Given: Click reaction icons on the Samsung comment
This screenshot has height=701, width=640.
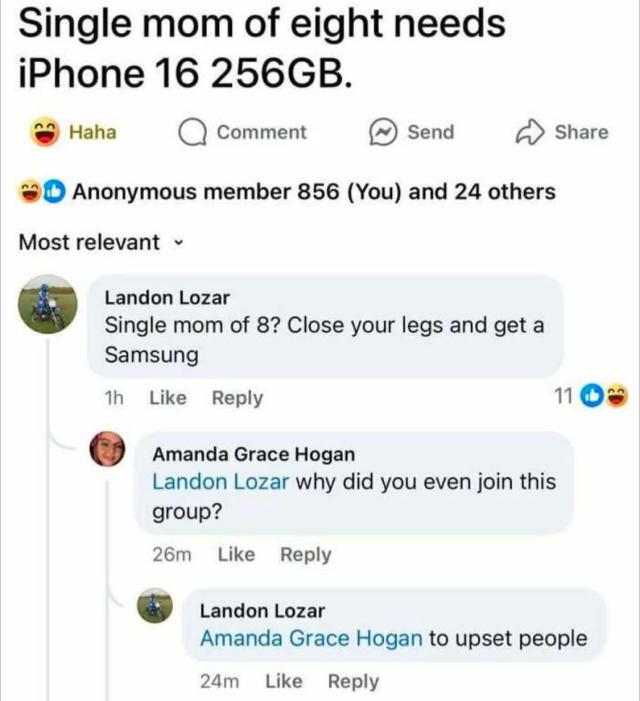Looking at the screenshot, I should (x=604, y=396).
